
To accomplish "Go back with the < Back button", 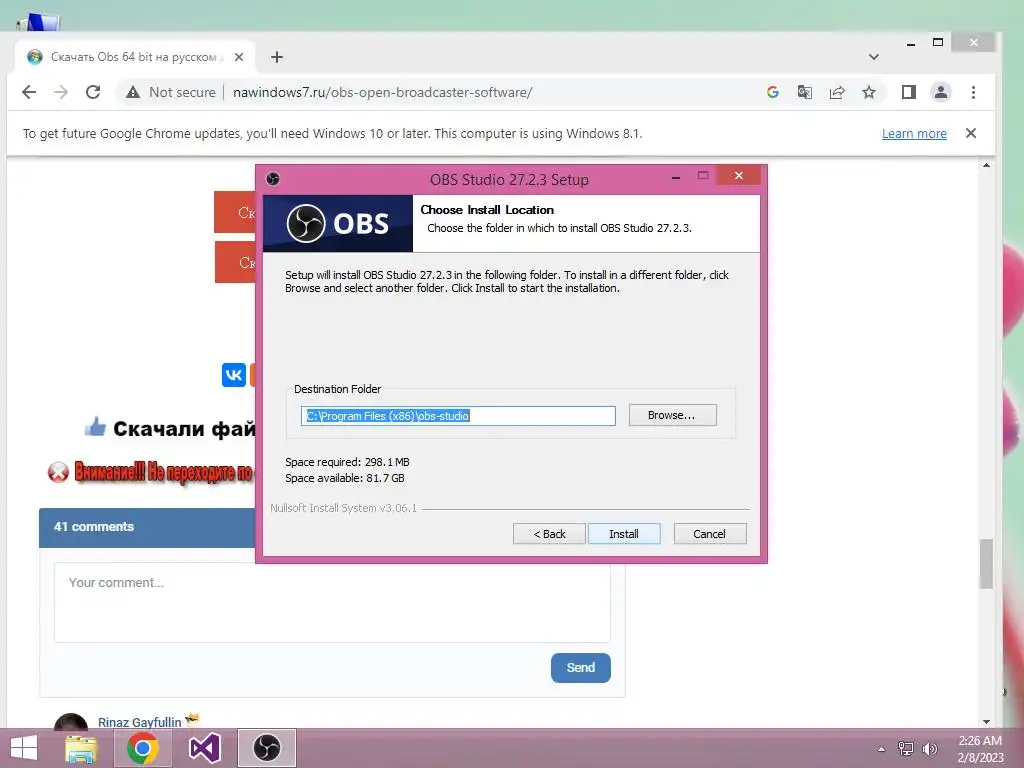I will pos(549,534).
